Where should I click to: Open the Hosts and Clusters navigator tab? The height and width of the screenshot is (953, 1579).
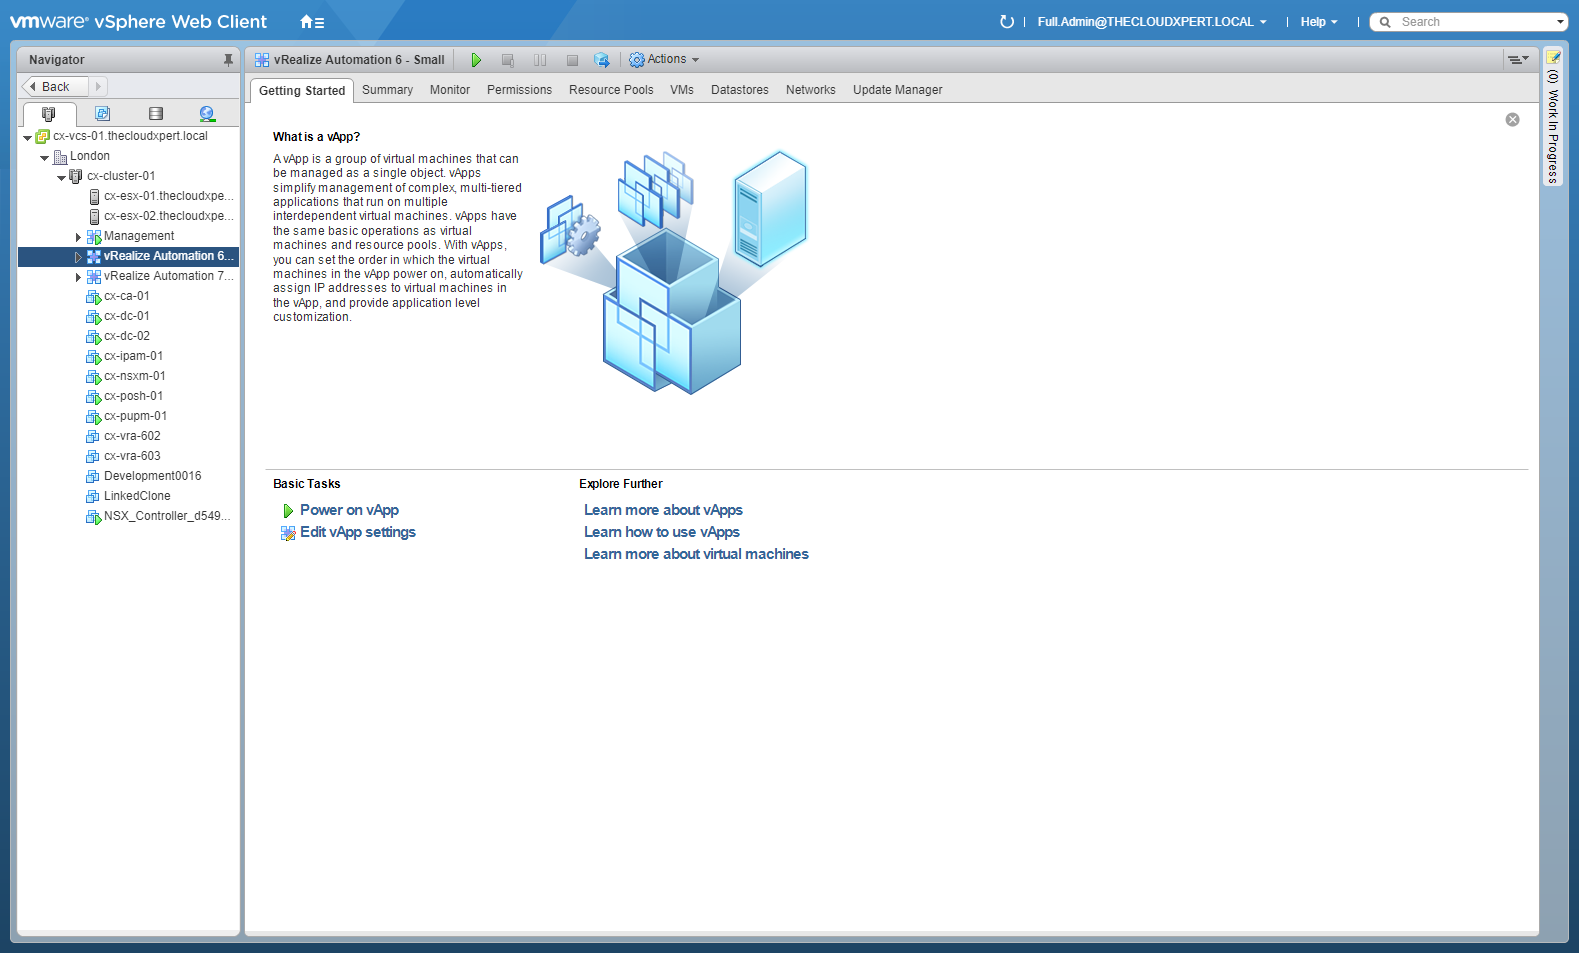coord(48,114)
